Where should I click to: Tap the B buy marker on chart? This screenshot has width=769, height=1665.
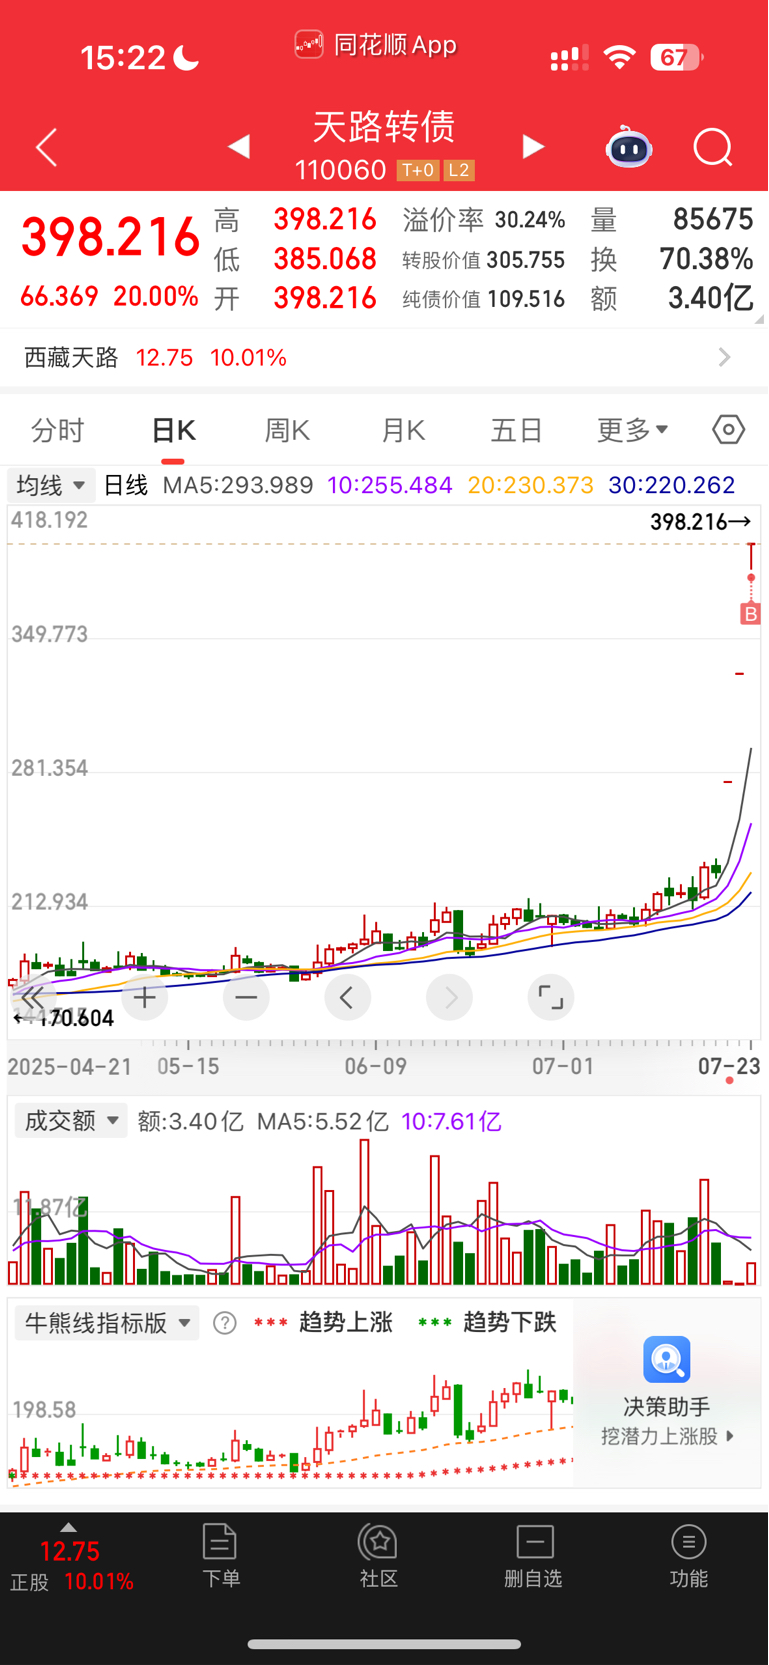750,614
